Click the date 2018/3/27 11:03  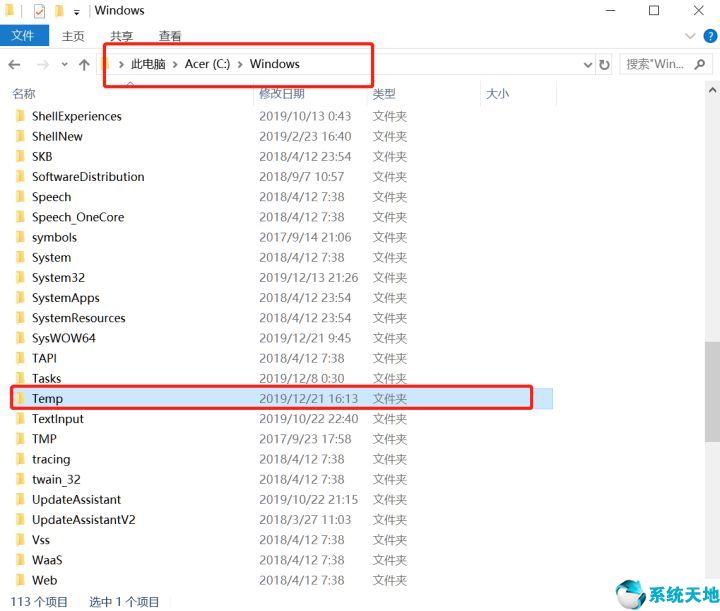click(x=305, y=520)
